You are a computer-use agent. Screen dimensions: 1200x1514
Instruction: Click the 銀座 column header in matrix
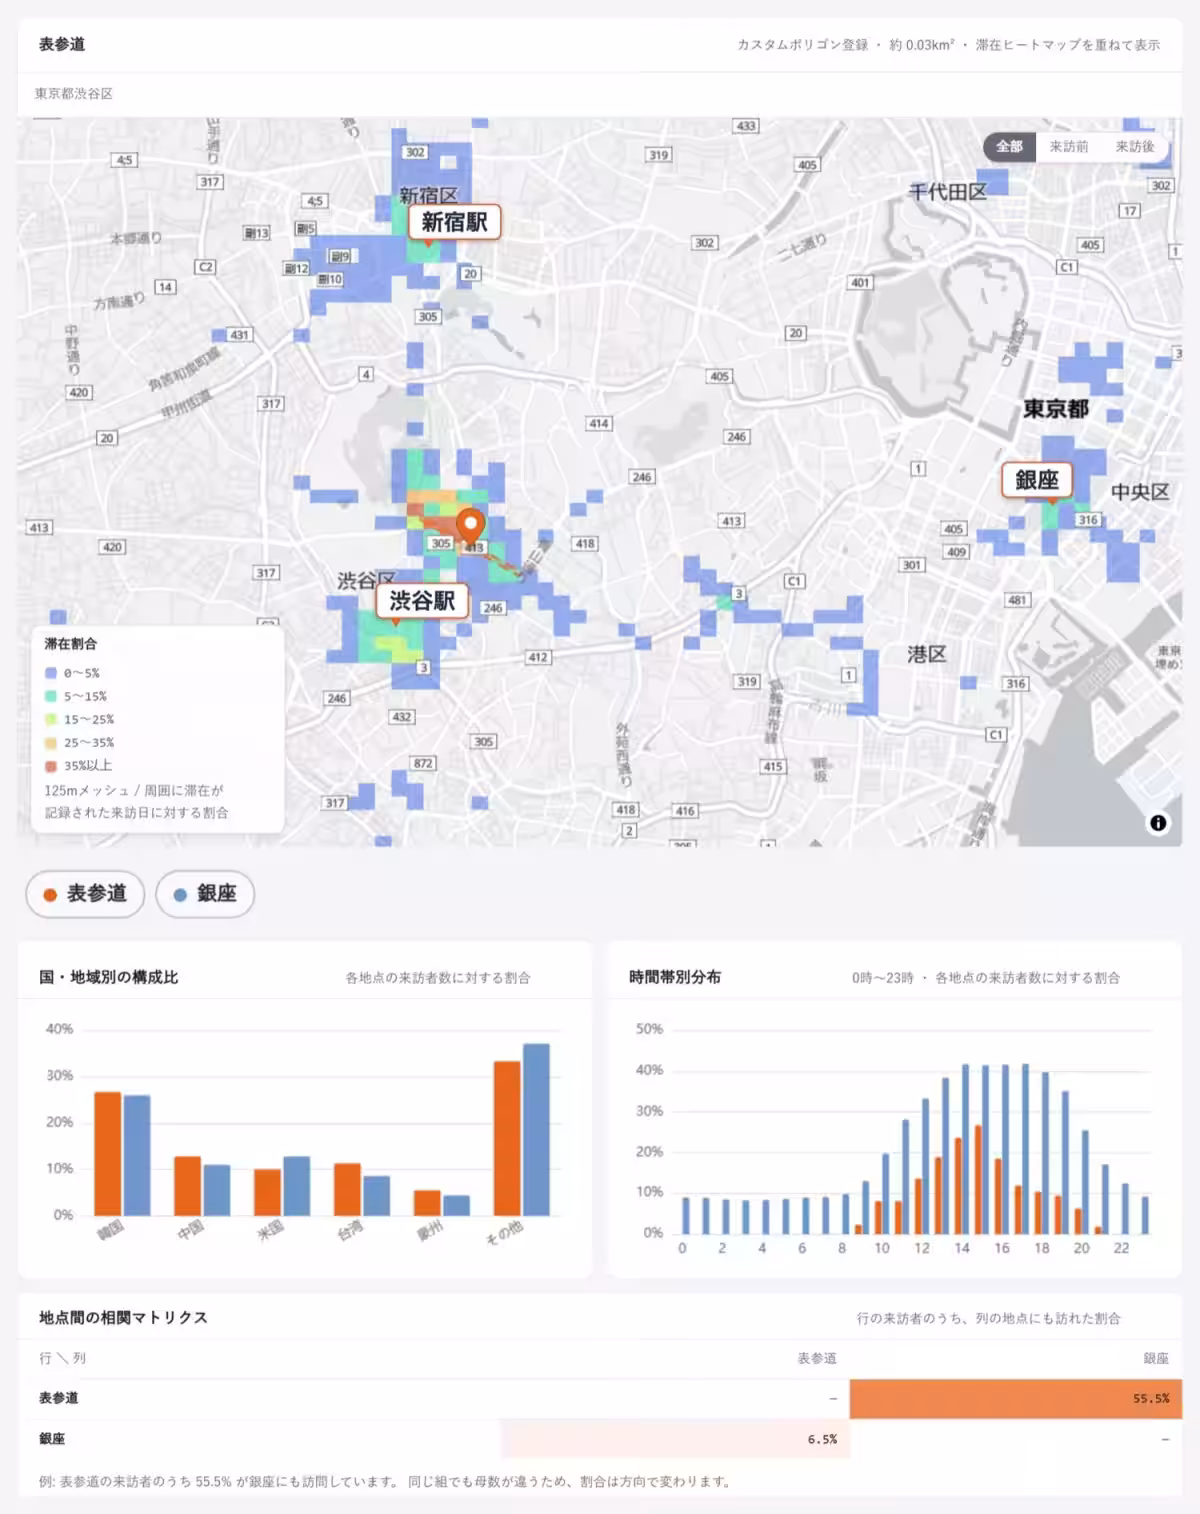pyautogui.click(x=1156, y=1359)
